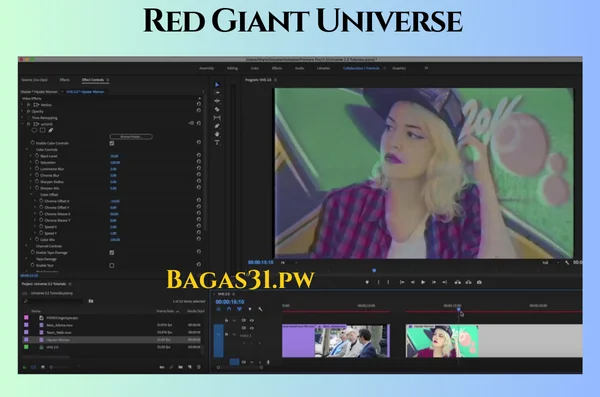The height and width of the screenshot is (397, 600).
Task: Toggle Snap in the timeline
Action: 229,309
